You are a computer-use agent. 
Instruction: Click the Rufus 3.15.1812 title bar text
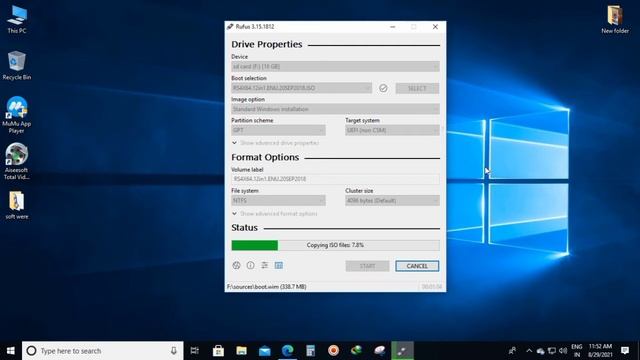(x=255, y=27)
